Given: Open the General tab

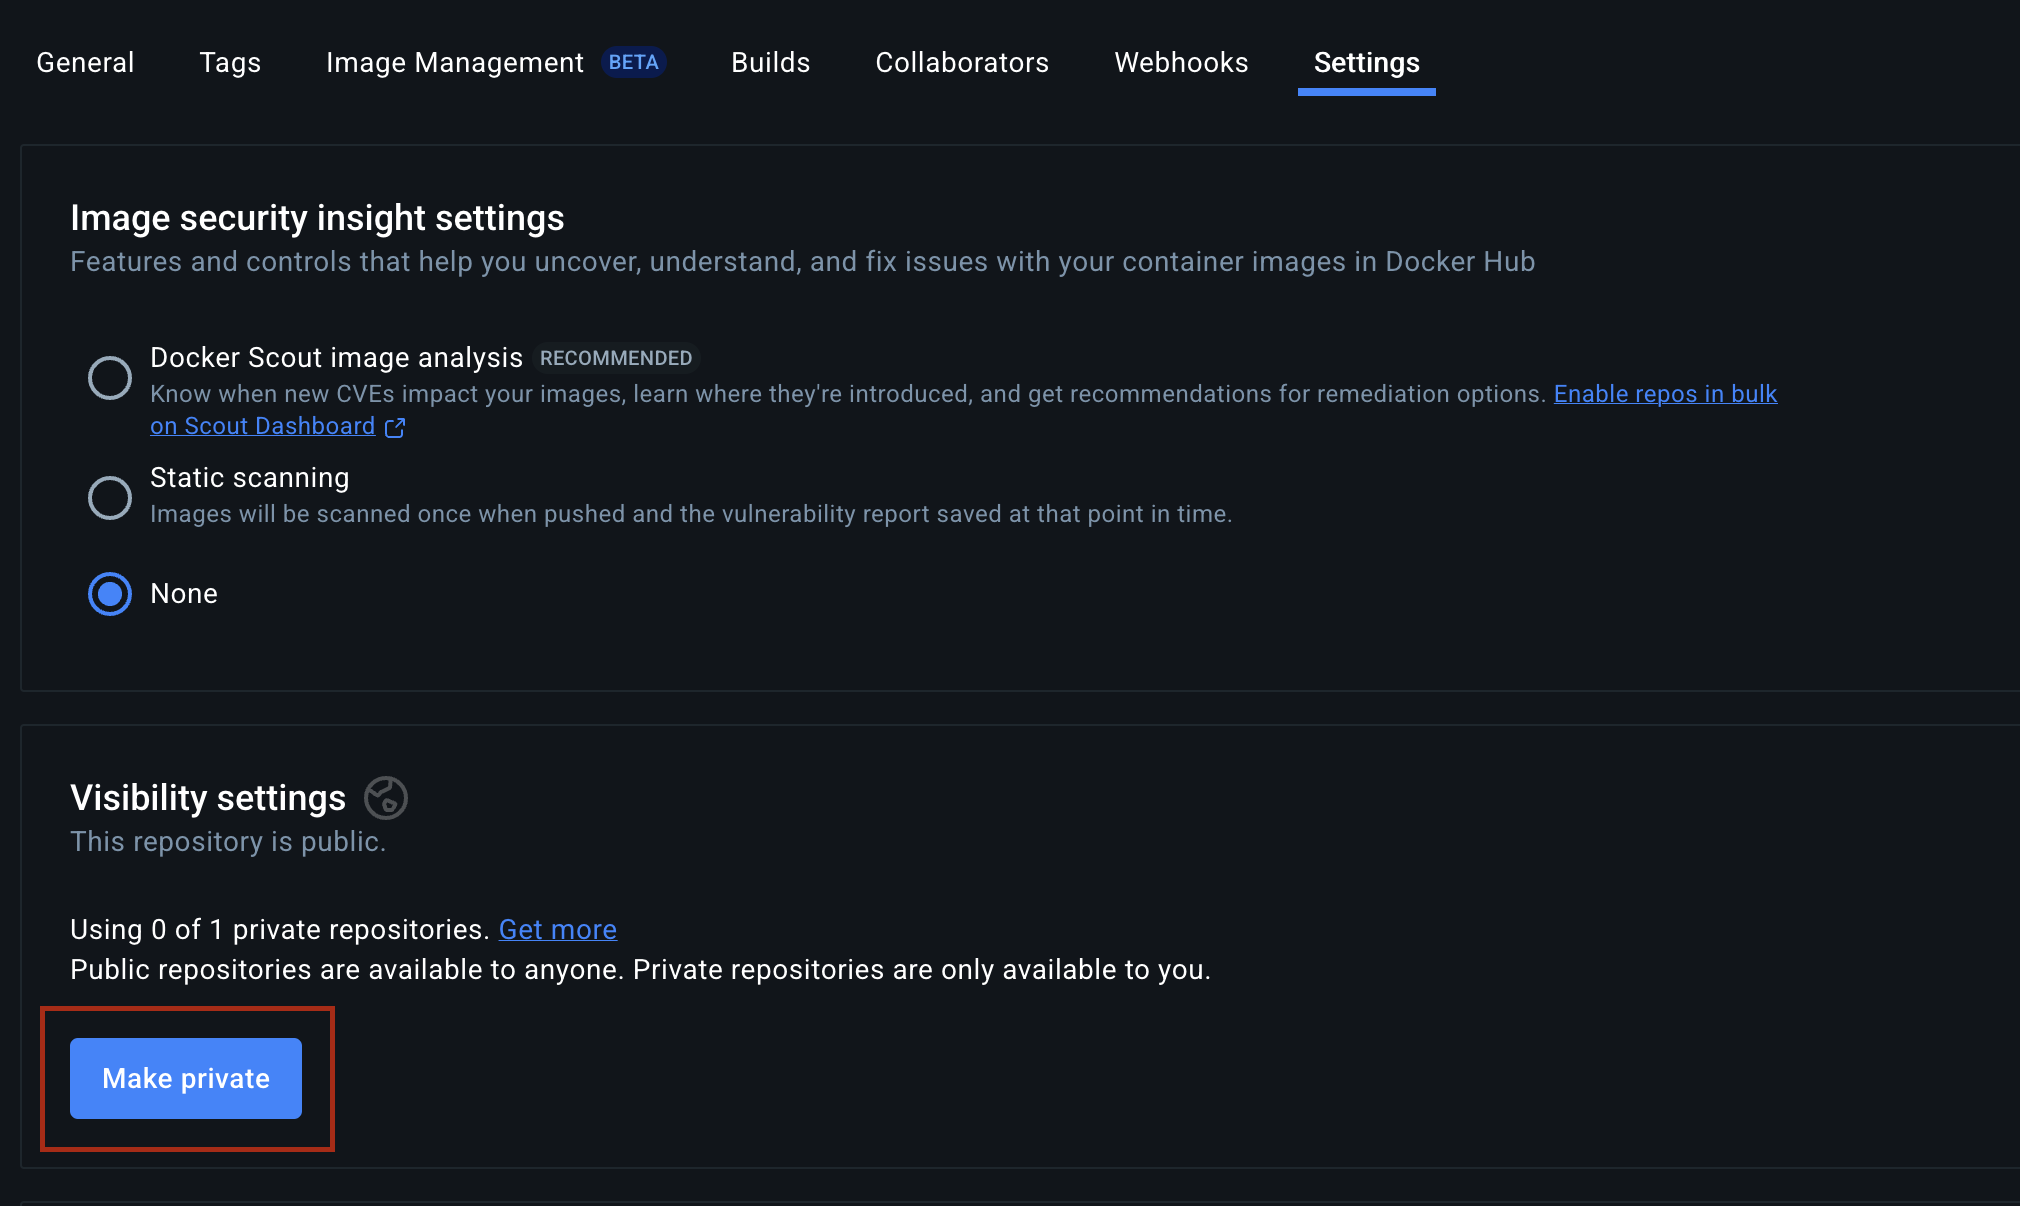Looking at the screenshot, I should [x=85, y=62].
